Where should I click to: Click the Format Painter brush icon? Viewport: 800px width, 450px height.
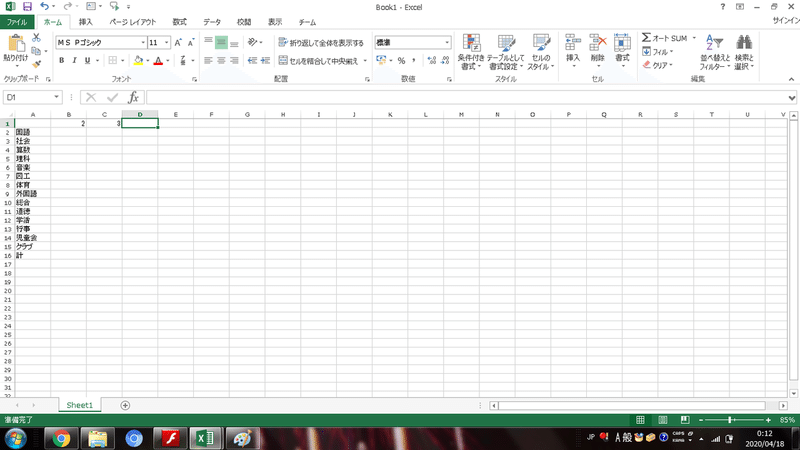click(x=36, y=64)
